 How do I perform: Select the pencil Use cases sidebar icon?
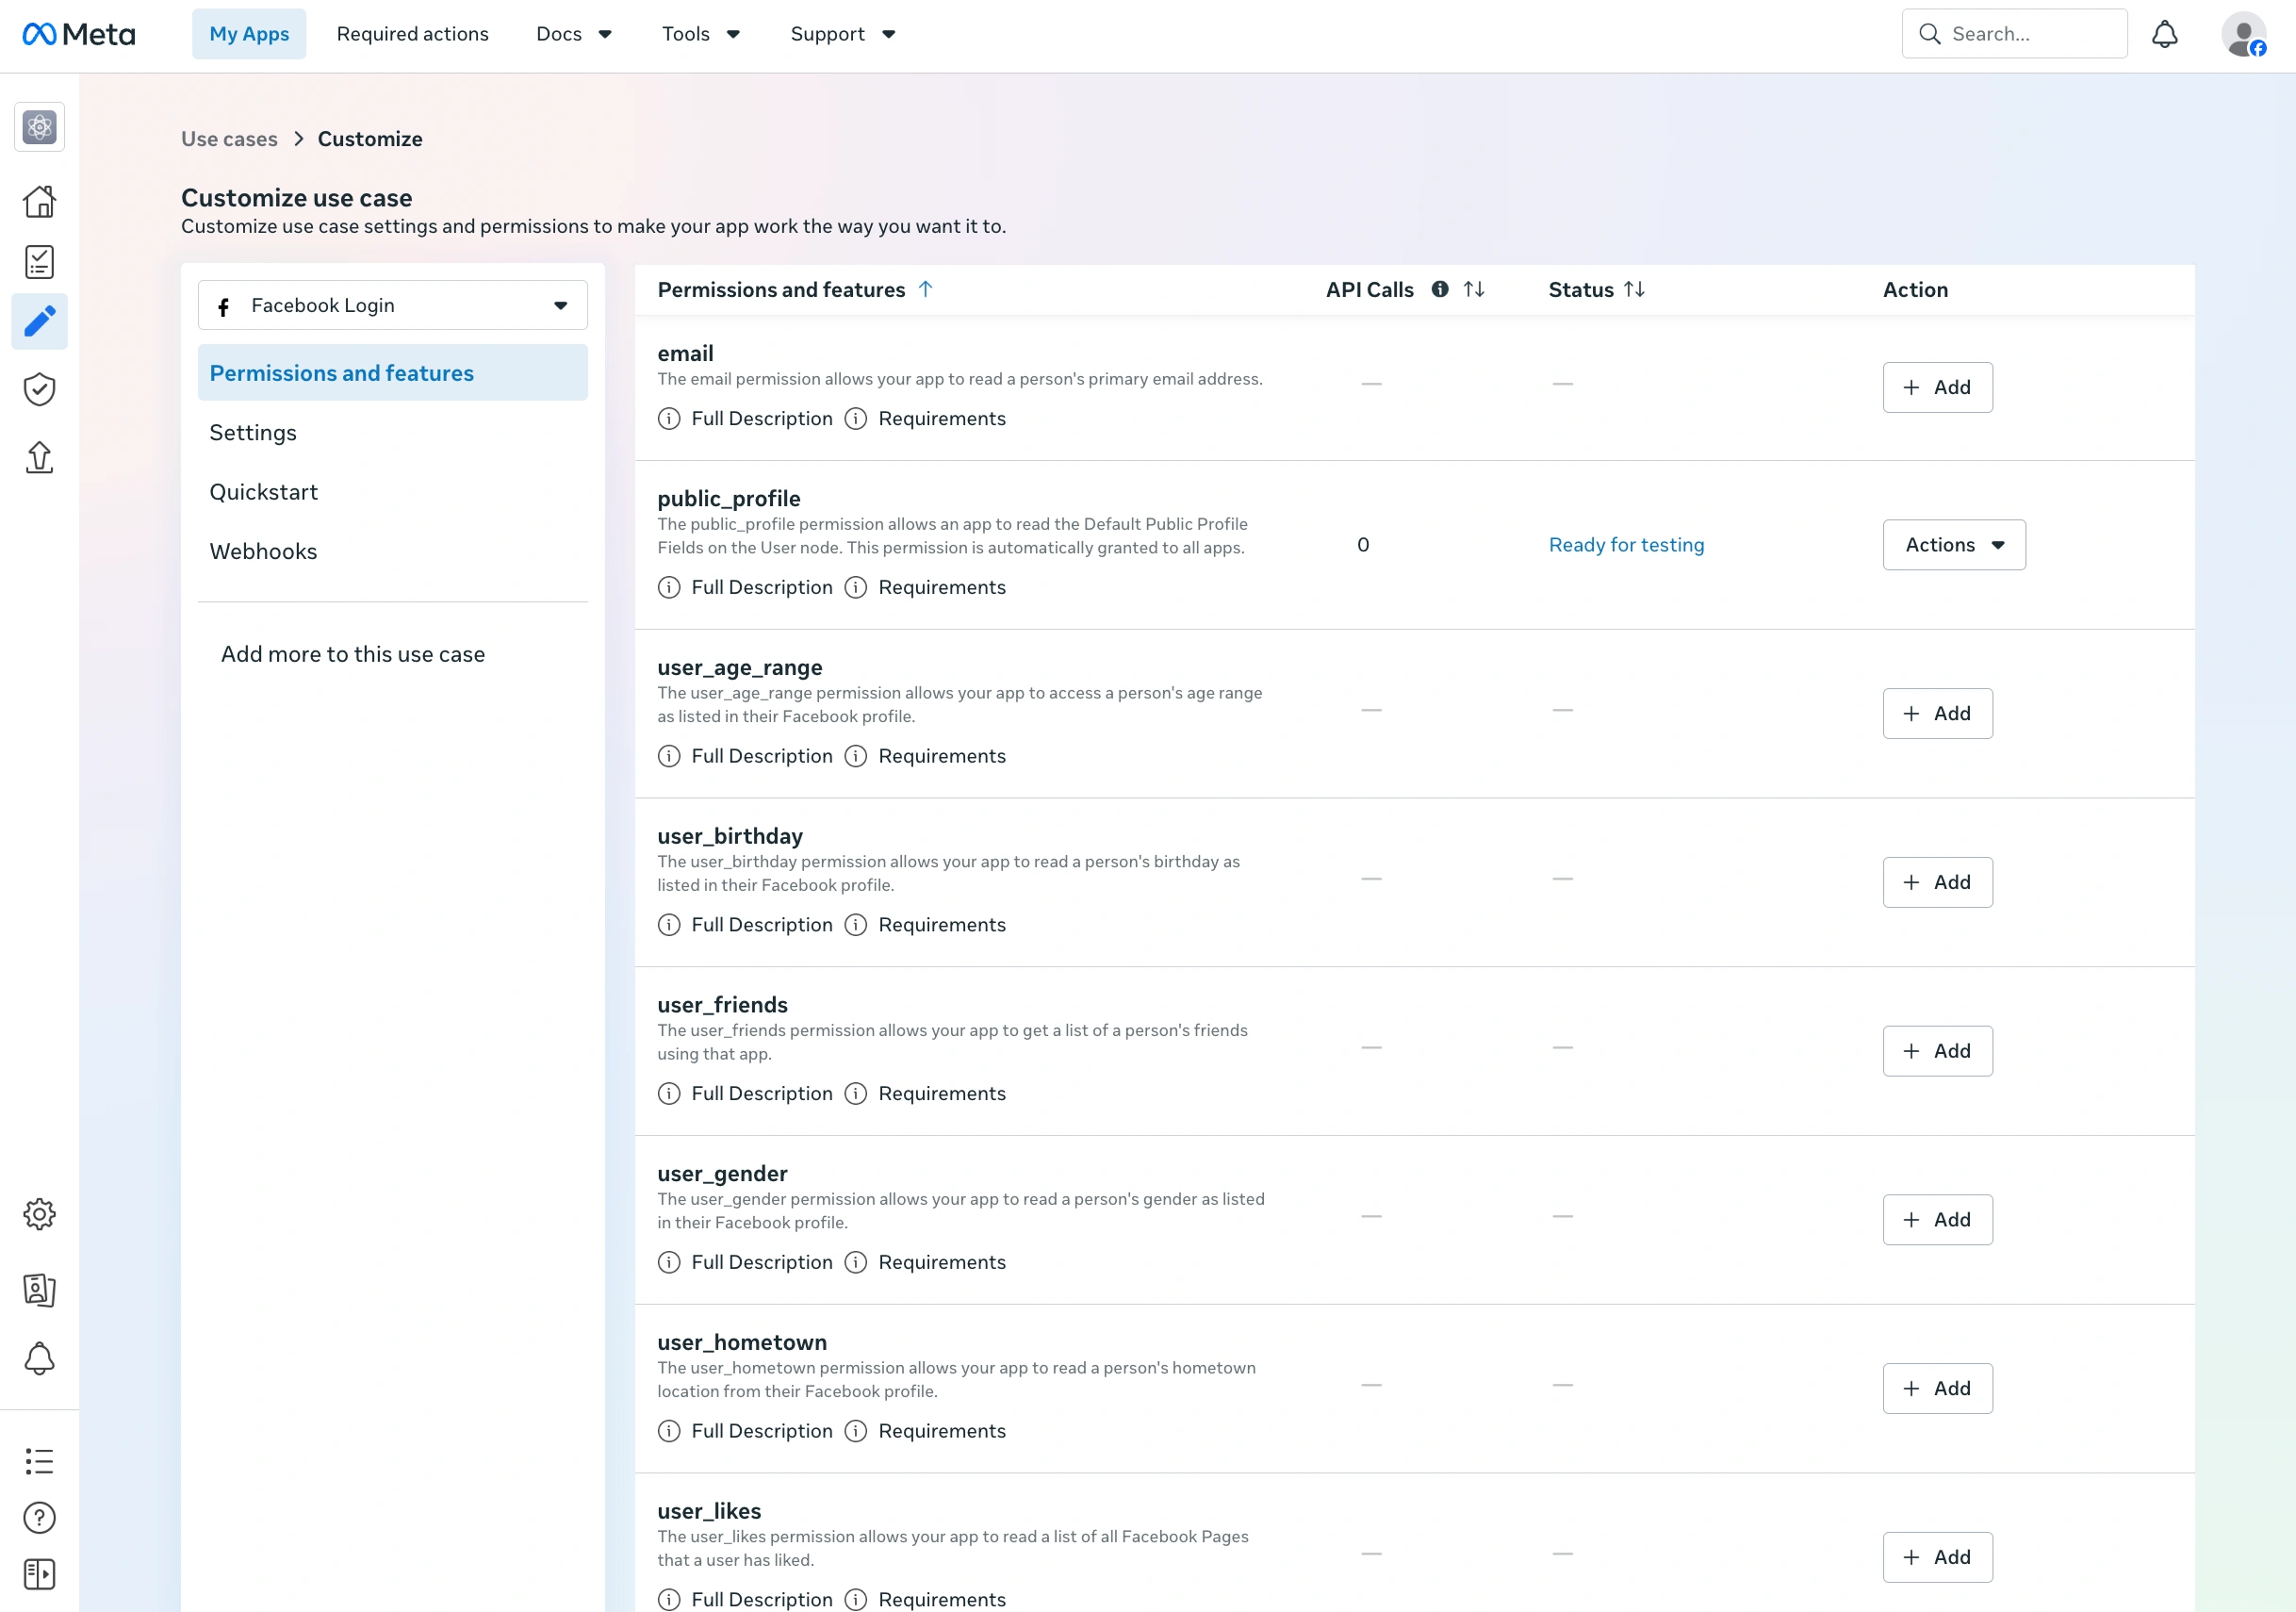[x=39, y=321]
